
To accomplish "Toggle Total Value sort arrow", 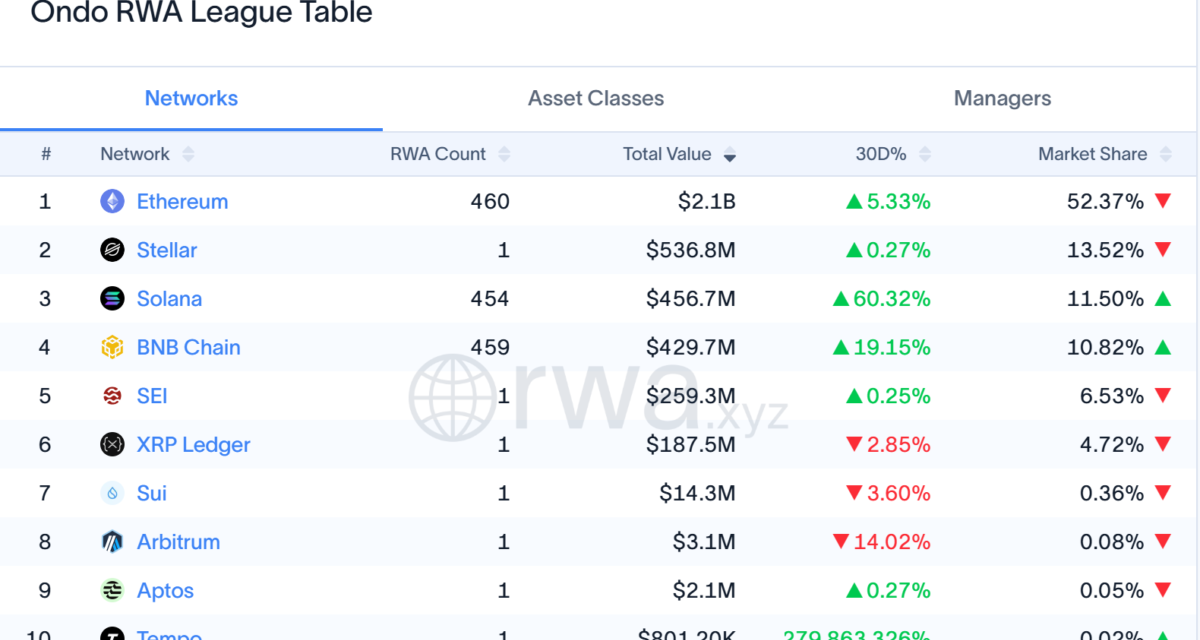I will click(730, 154).
